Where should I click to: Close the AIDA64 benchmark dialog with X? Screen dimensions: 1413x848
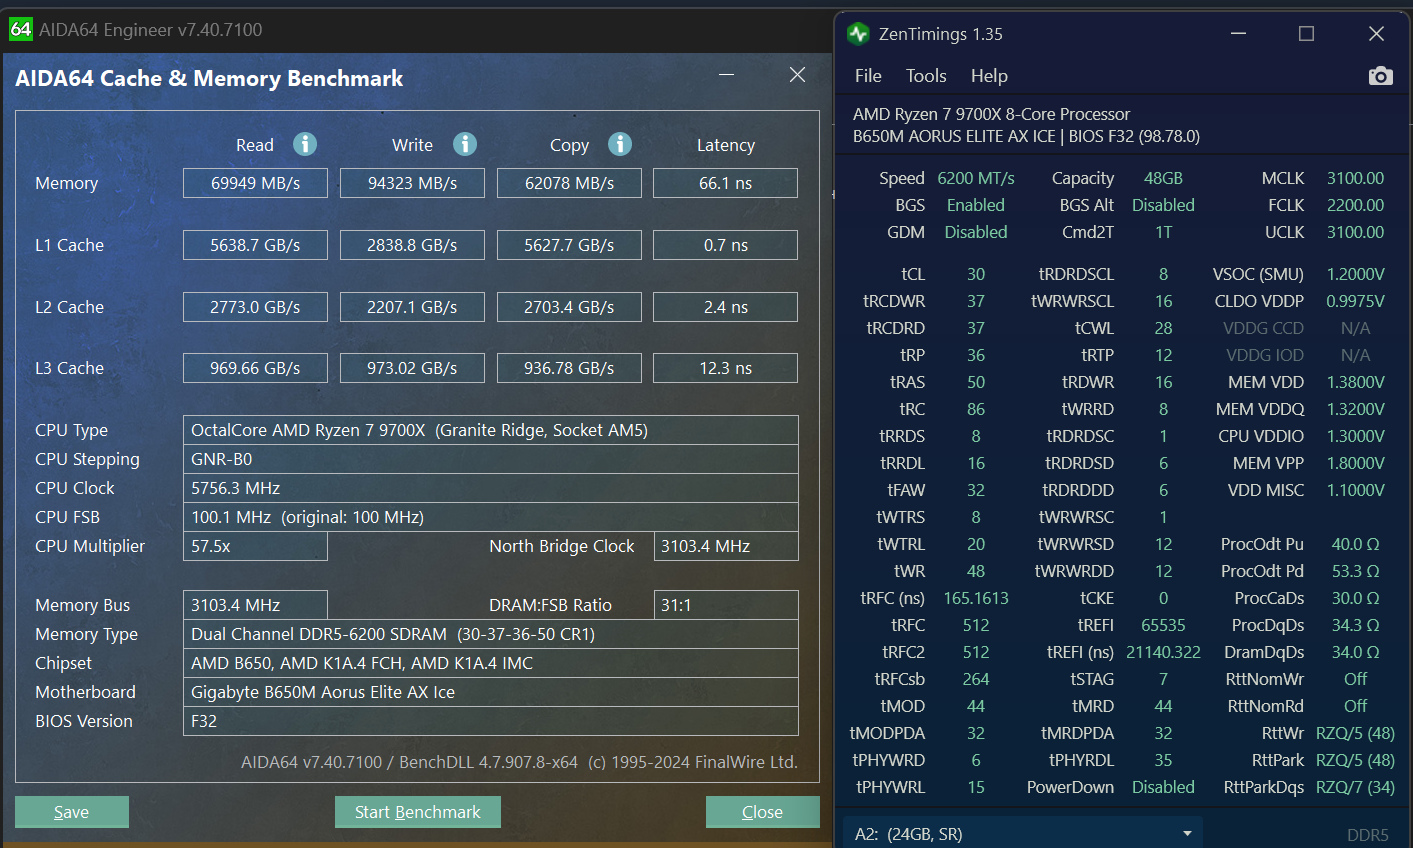point(797,75)
